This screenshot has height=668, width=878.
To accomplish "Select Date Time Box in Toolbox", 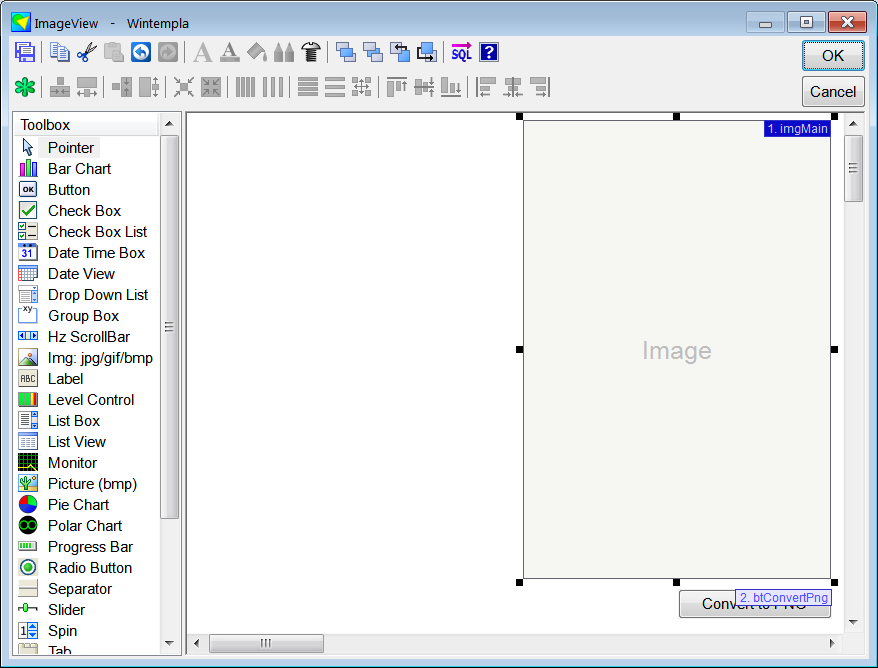I will tap(96, 253).
